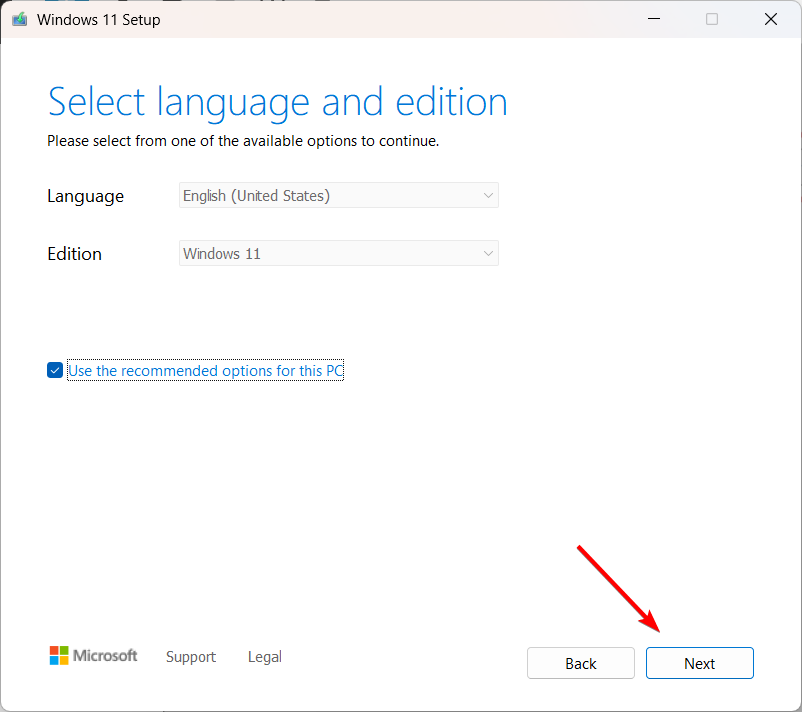The width and height of the screenshot is (802, 712).
Task: Click the Windows 11 Setup title bar icon
Action: click(x=19, y=19)
